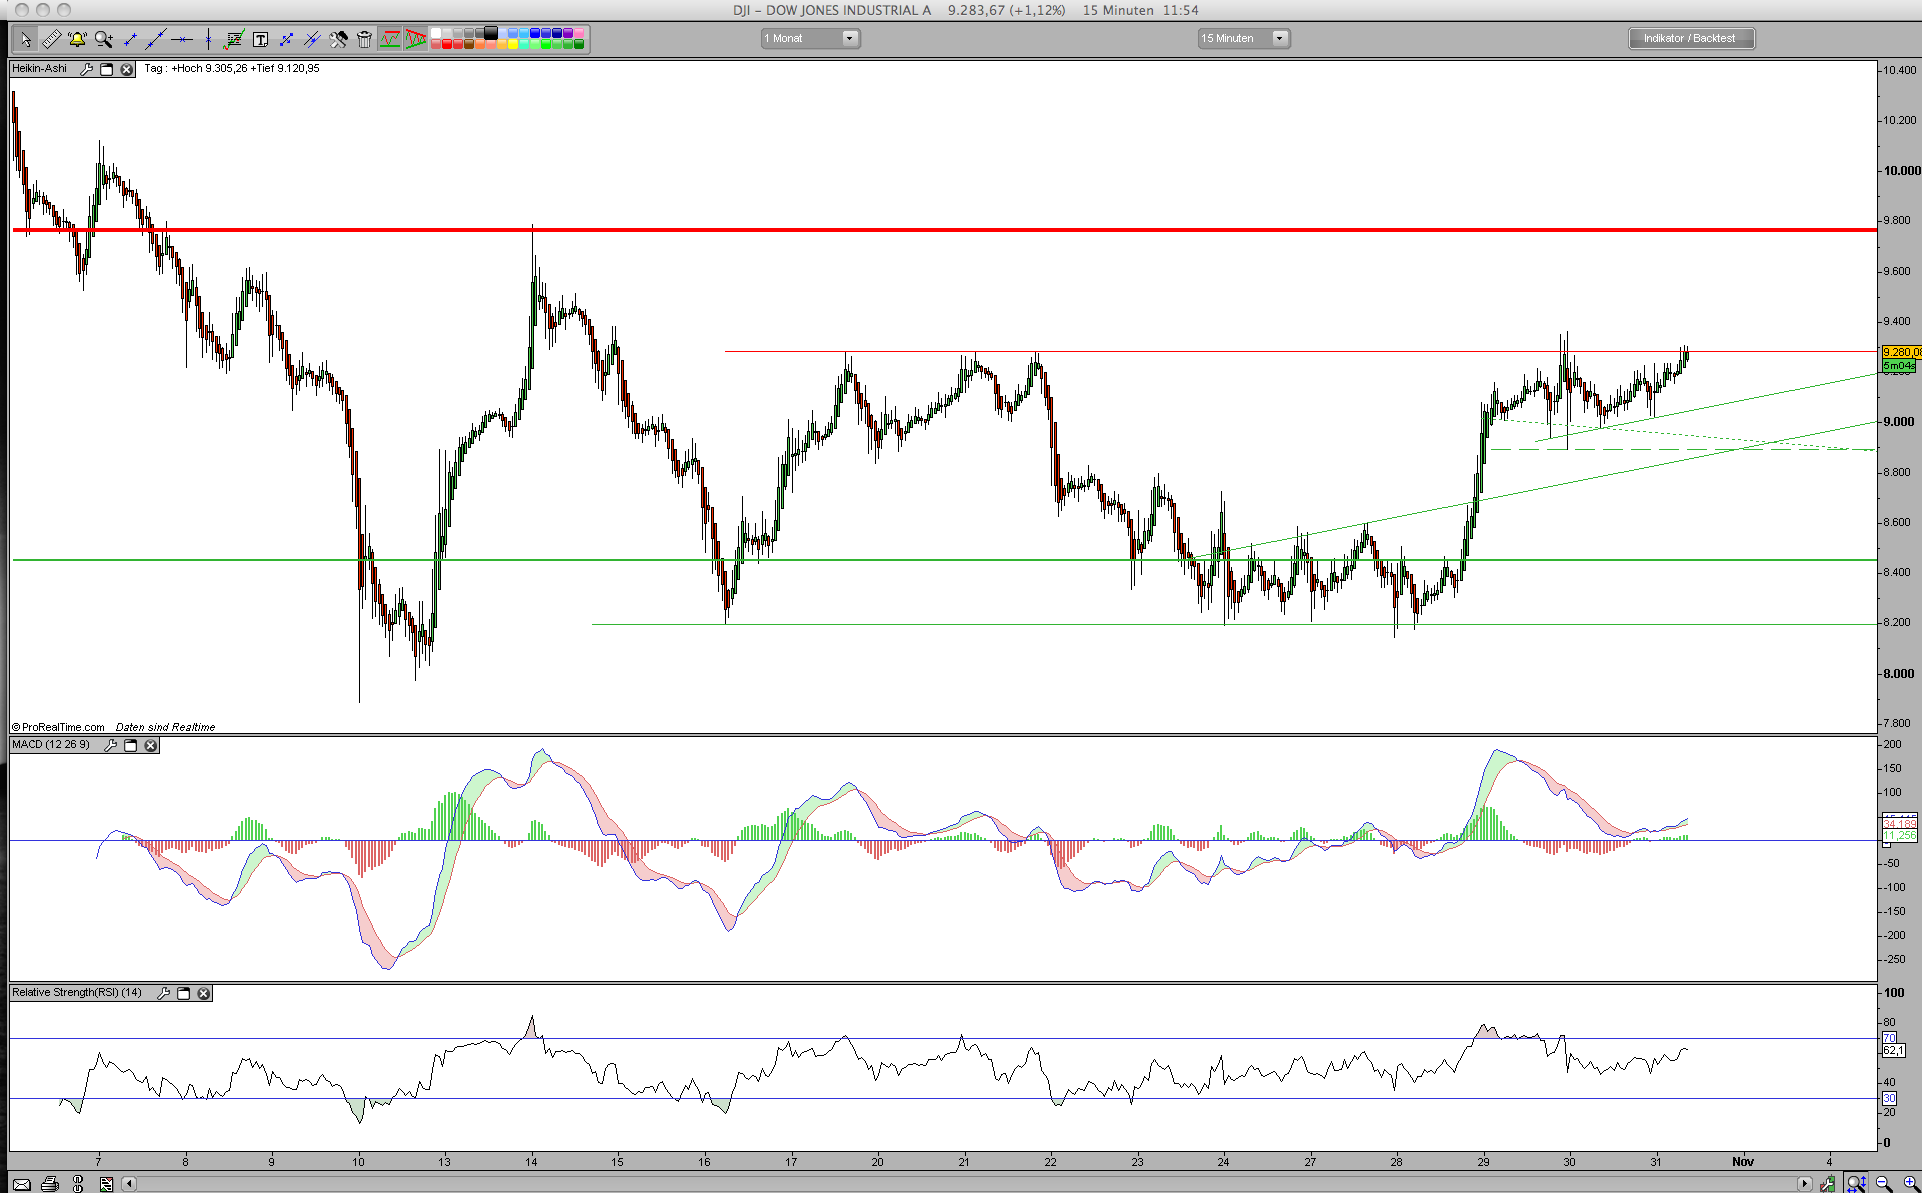Choose the text annotation tool
The width and height of the screenshot is (1922, 1193).
pos(260,40)
